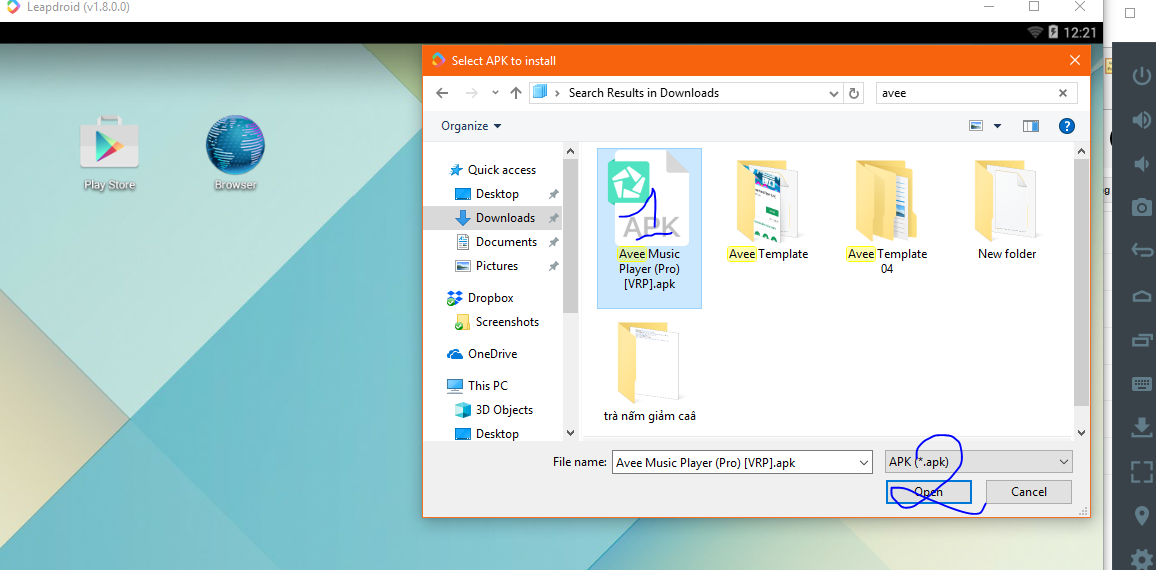Screen dimensions: 1156x570
Task: Open view options dropdown arrow
Action: pos(997,126)
